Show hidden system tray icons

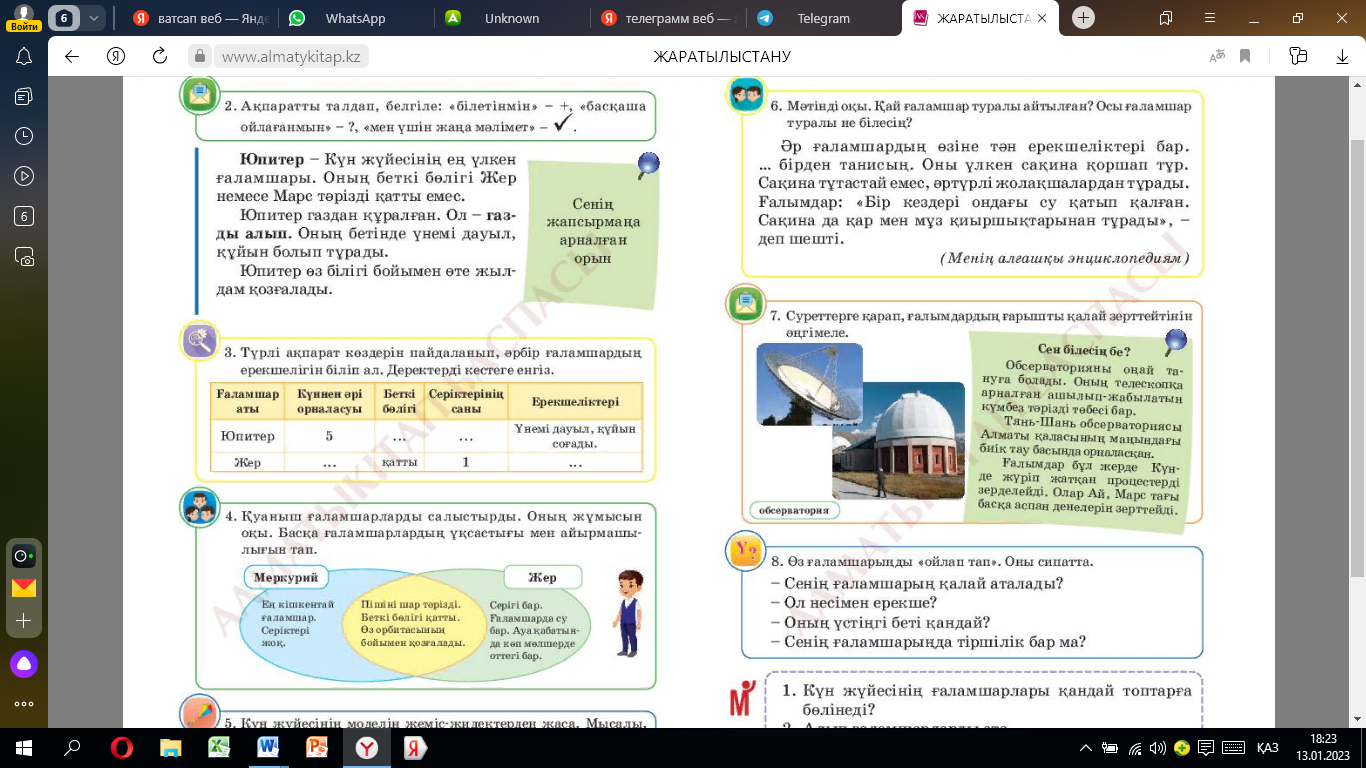pyautogui.click(x=1086, y=748)
